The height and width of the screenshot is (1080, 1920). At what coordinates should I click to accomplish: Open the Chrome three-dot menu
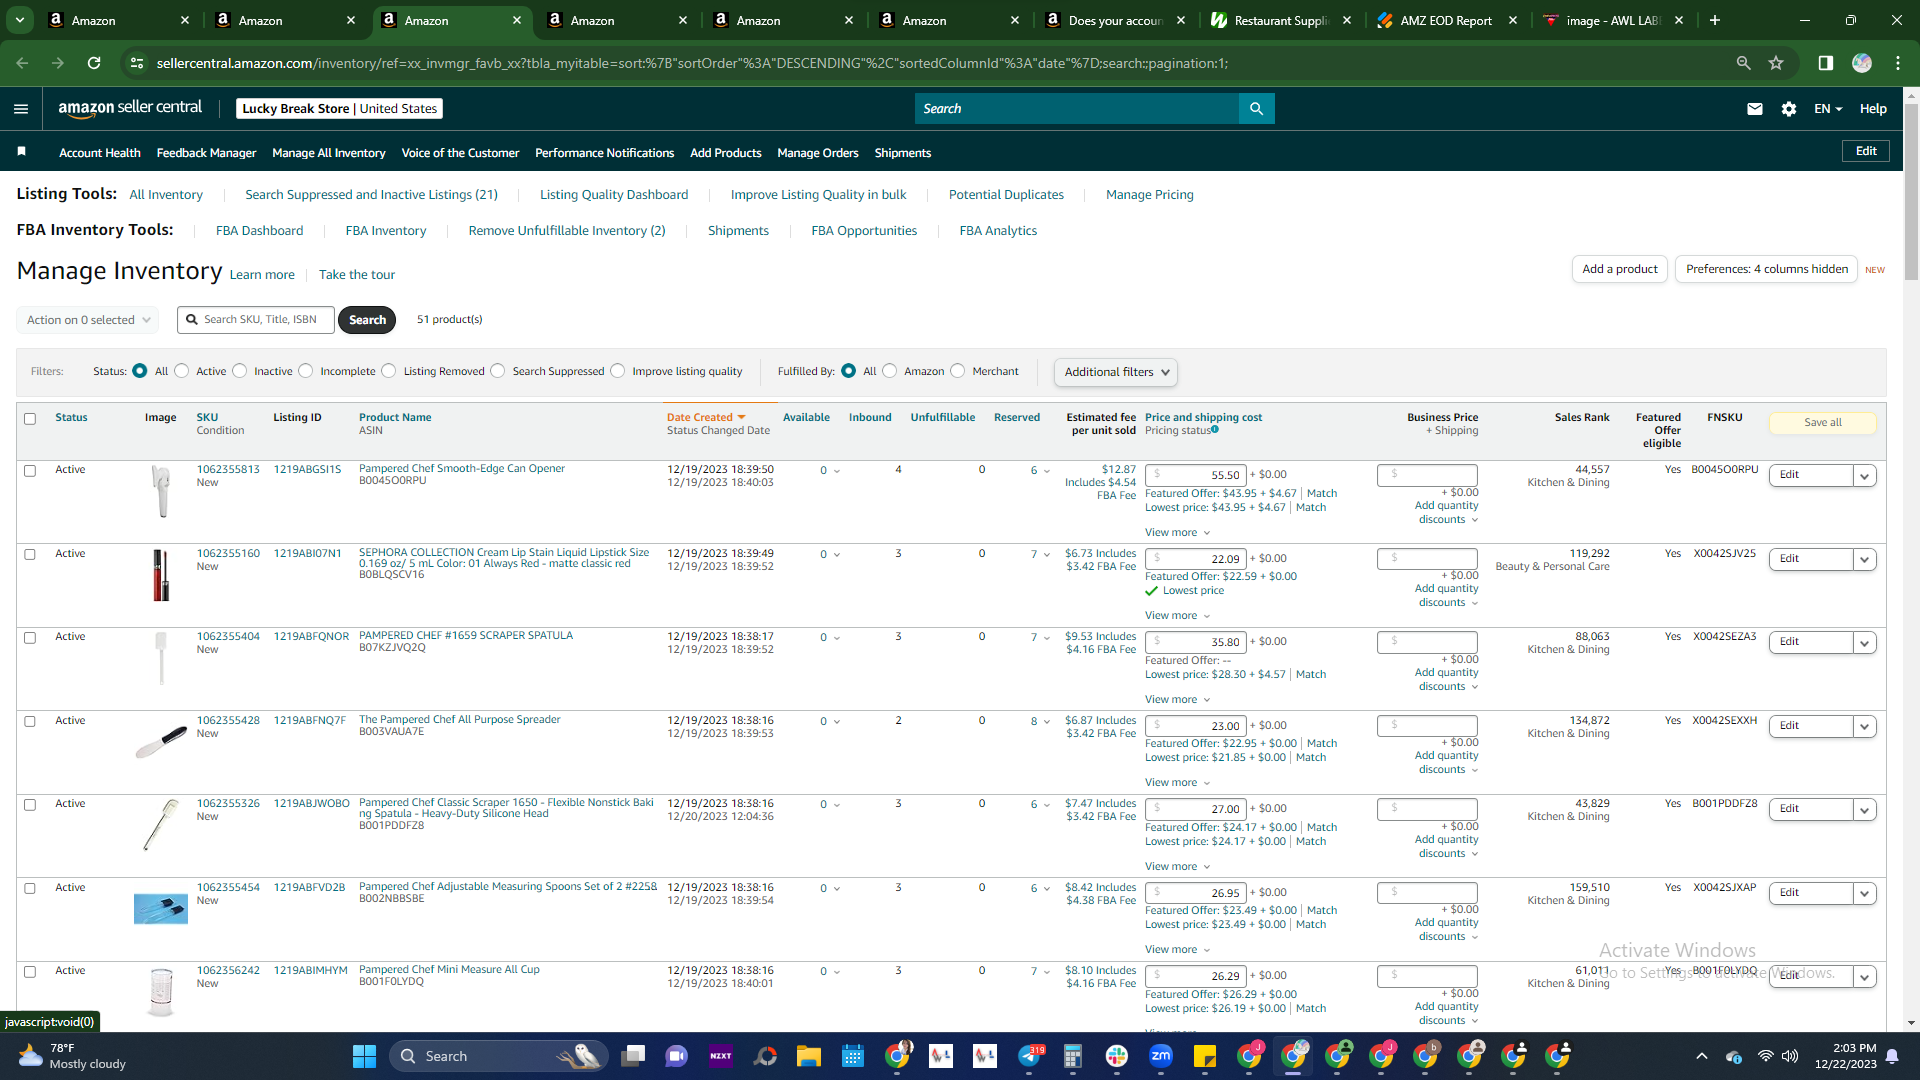pyautogui.click(x=1898, y=63)
